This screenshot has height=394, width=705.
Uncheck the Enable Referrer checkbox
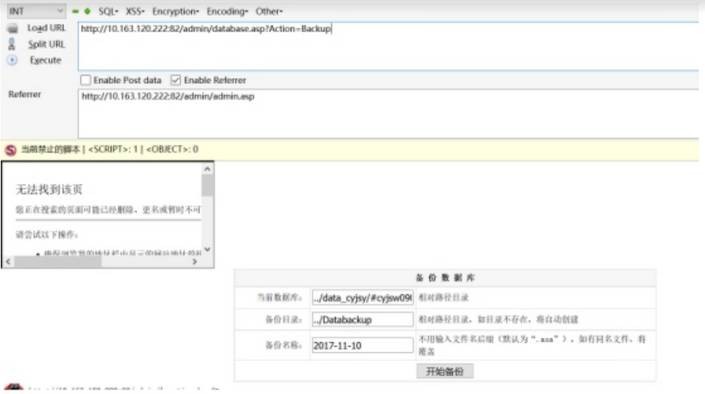tap(175, 81)
